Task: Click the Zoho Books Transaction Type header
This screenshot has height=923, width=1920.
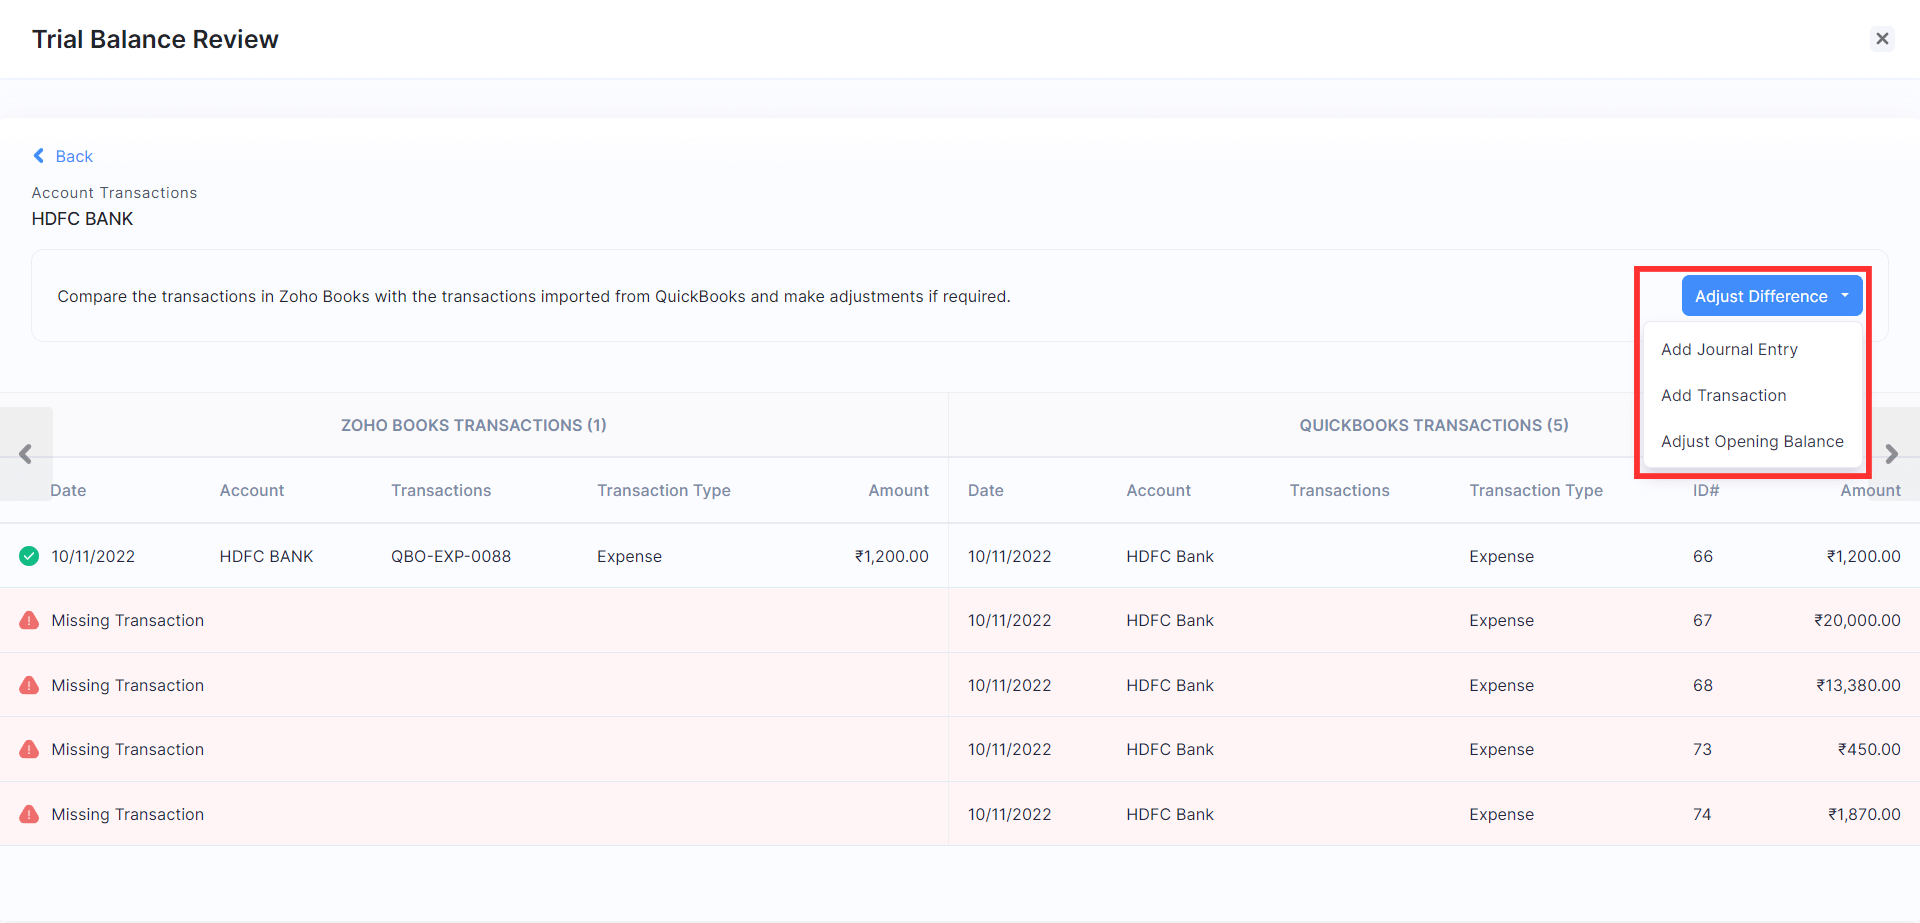Action: 663,490
